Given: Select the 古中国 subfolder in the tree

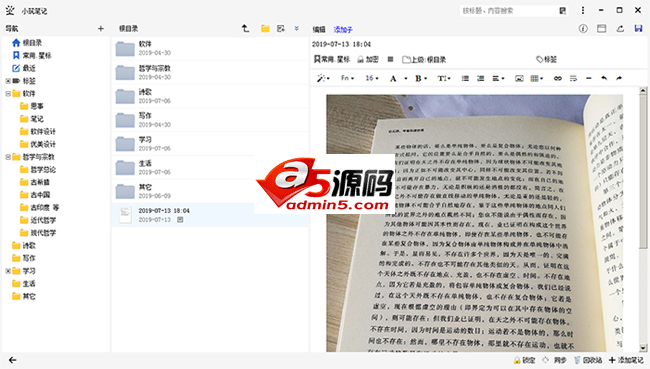Looking at the screenshot, I should (x=35, y=195).
